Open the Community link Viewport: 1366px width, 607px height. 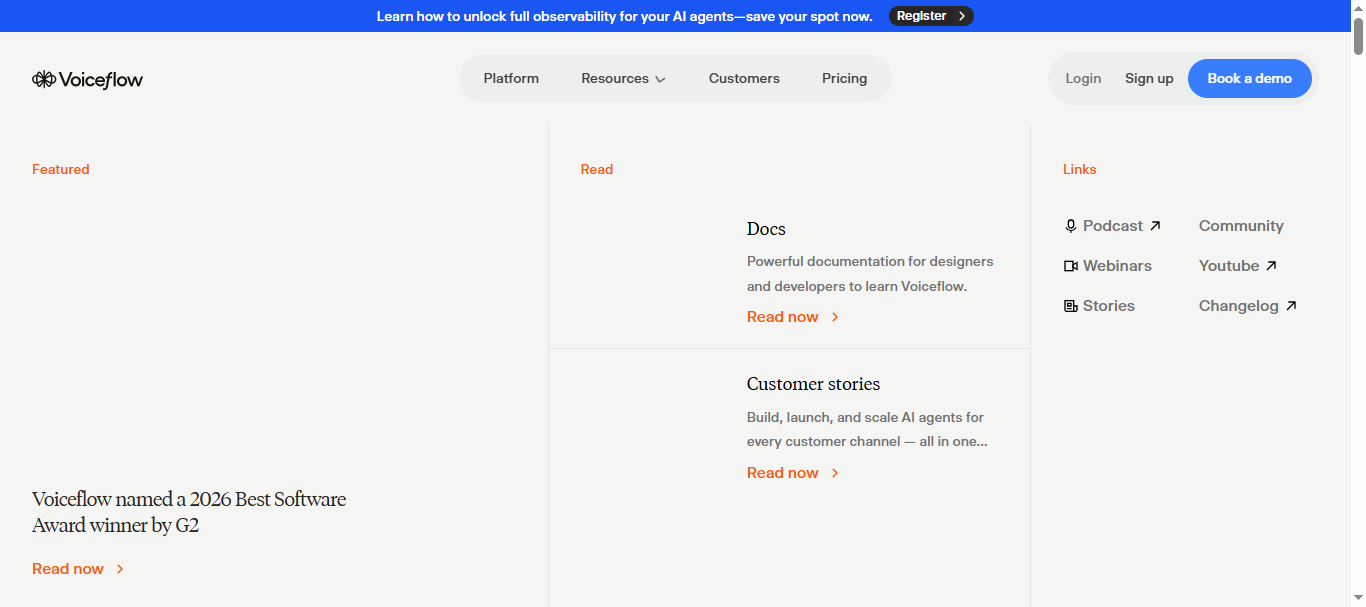click(x=1241, y=226)
